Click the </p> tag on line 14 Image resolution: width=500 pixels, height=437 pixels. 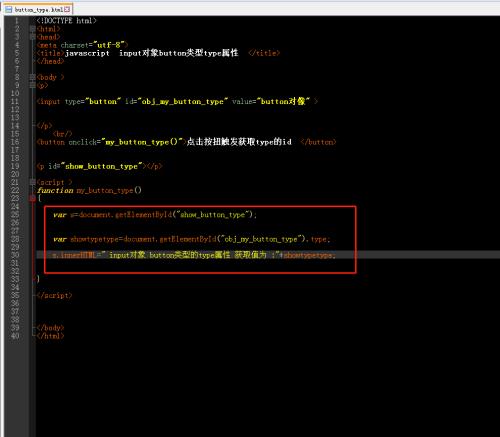44,126
